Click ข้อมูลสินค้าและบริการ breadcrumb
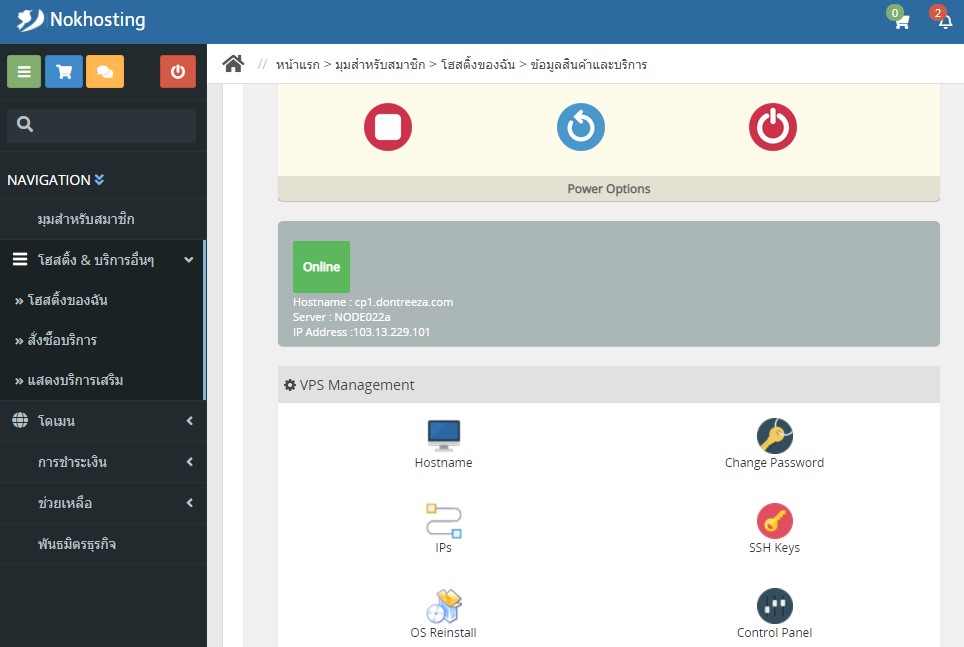Screen dimensions: 964x647 [588, 65]
